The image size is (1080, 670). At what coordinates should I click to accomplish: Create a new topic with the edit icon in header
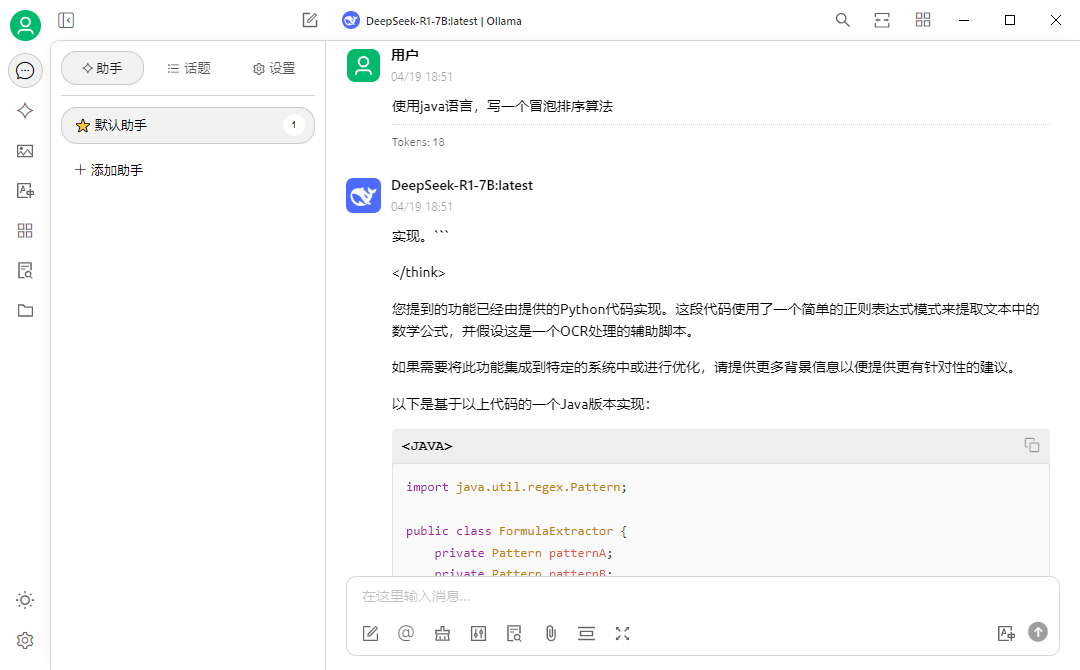310,21
